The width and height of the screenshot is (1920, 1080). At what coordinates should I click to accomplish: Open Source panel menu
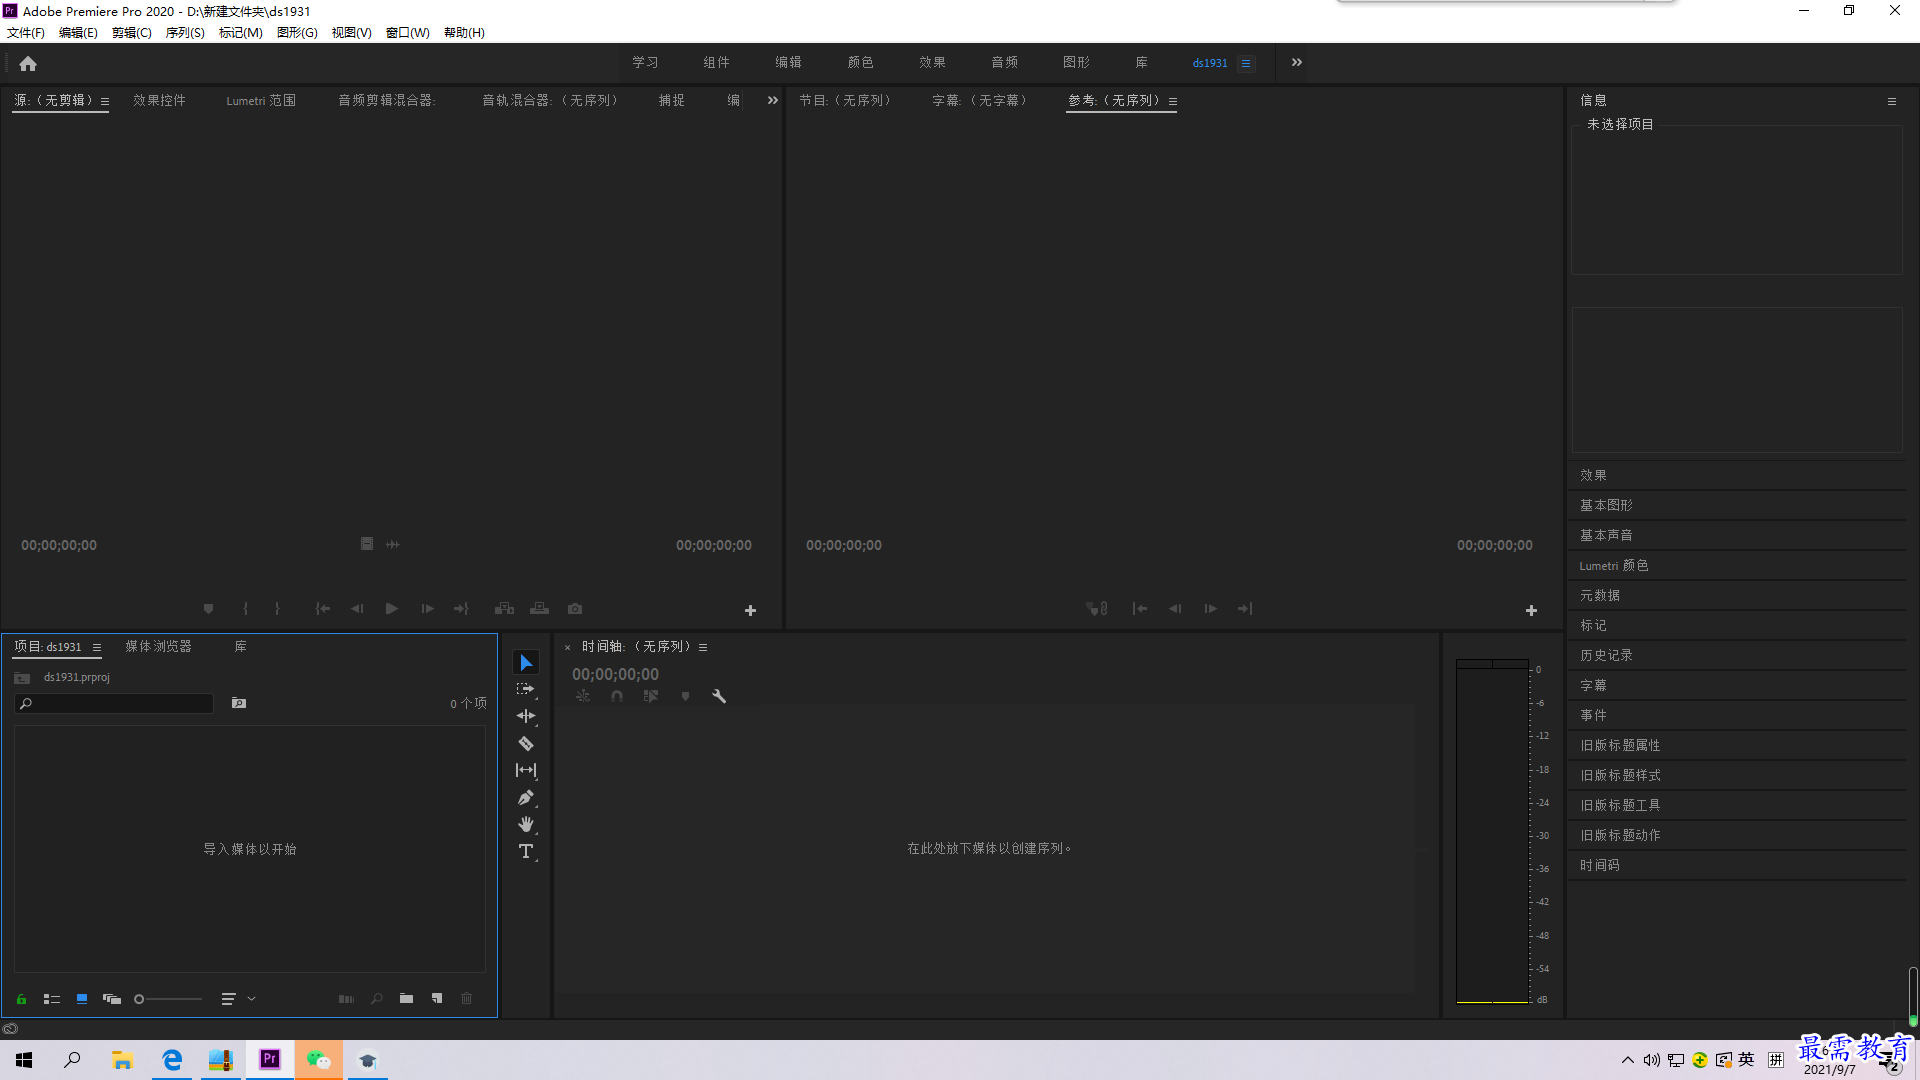(105, 101)
